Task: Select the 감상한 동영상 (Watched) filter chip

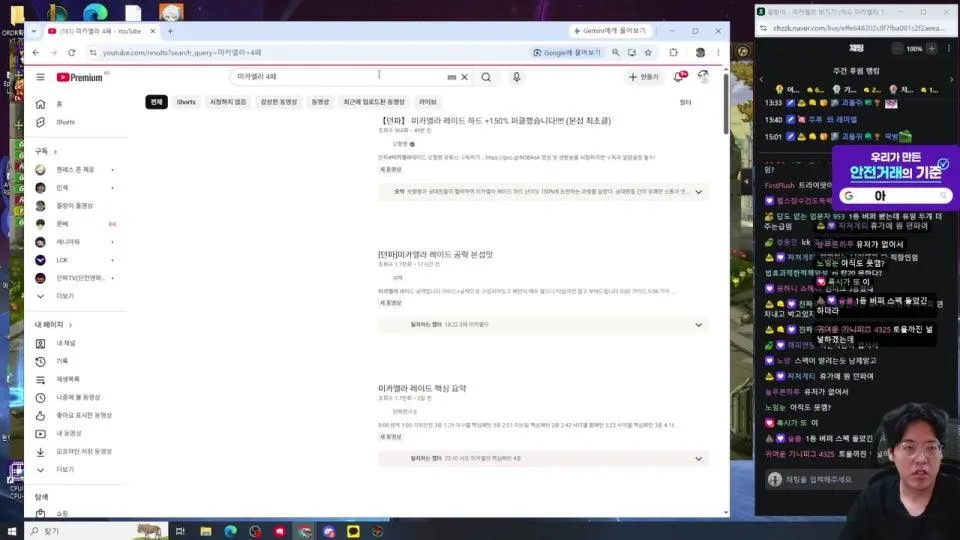Action: (279, 102)
